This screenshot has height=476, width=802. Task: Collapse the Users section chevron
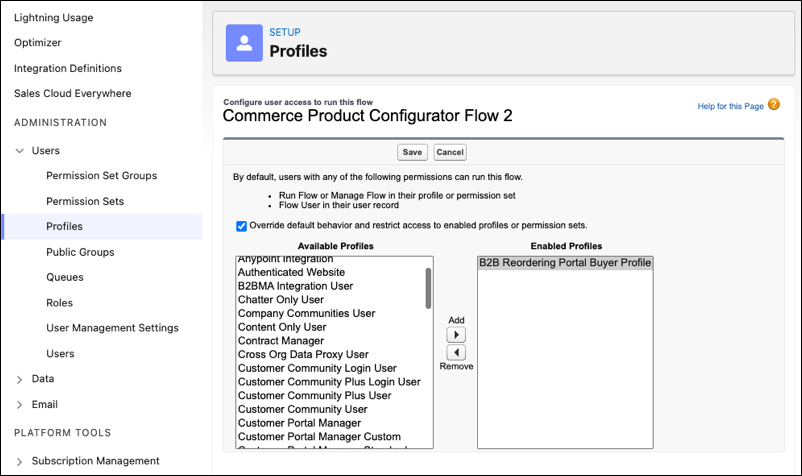click(19, 151)
